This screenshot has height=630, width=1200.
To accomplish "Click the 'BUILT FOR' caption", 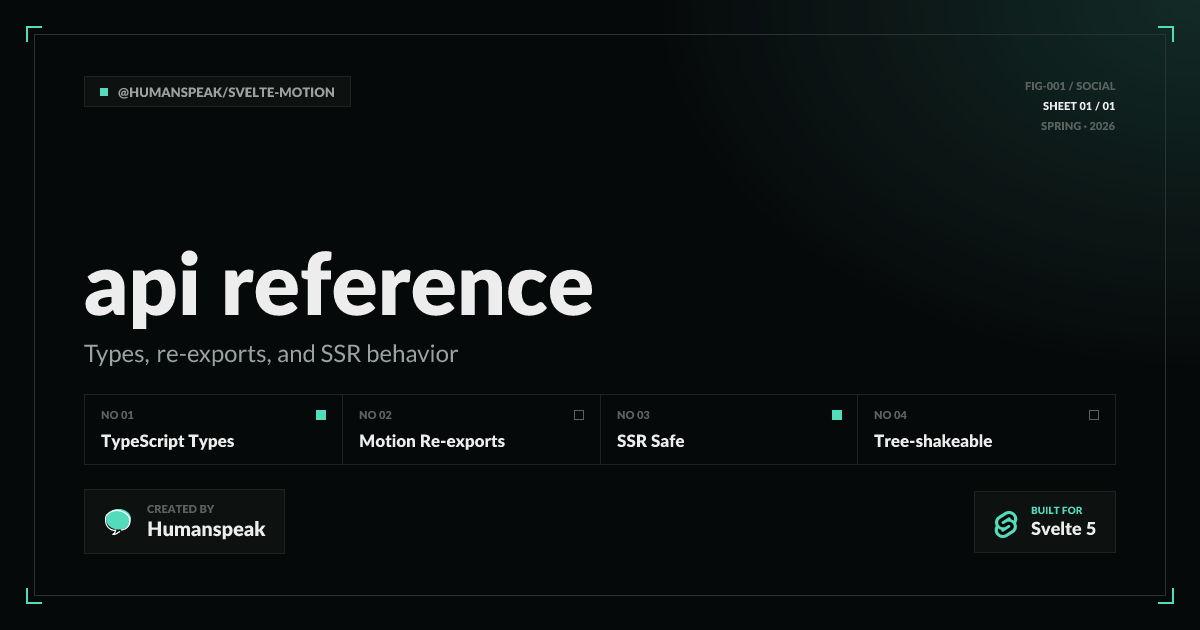I will pyautogui.click(x=1056, y=510).
